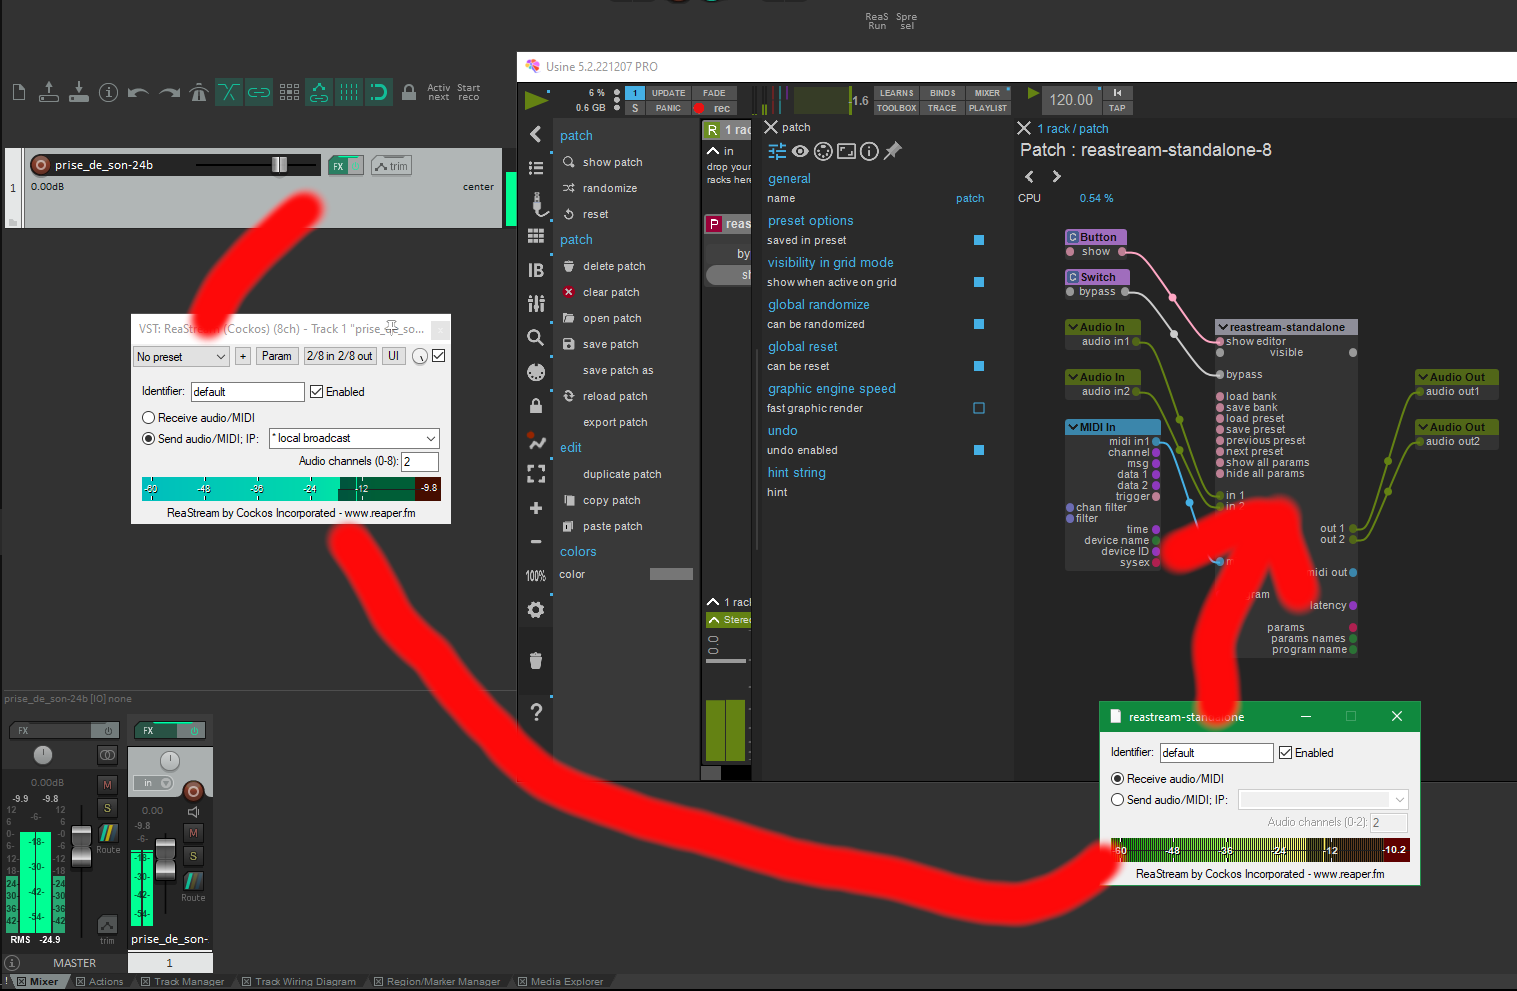1517x991 pixels.
Task: Click the question mark help icon
Action: tap(536, 712)
